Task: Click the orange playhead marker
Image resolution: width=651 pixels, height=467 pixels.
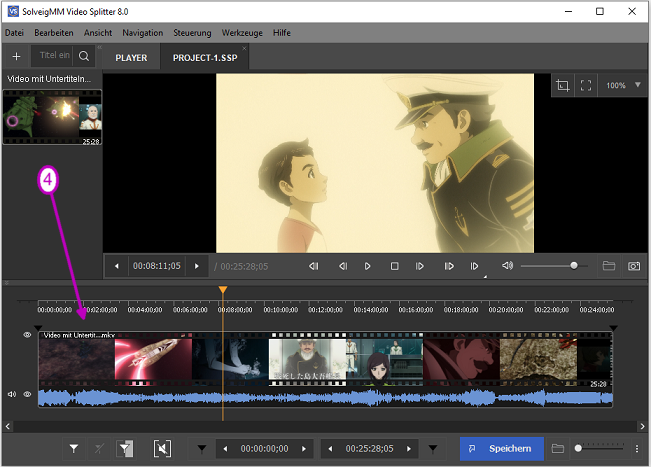Action: pos(223,289)
